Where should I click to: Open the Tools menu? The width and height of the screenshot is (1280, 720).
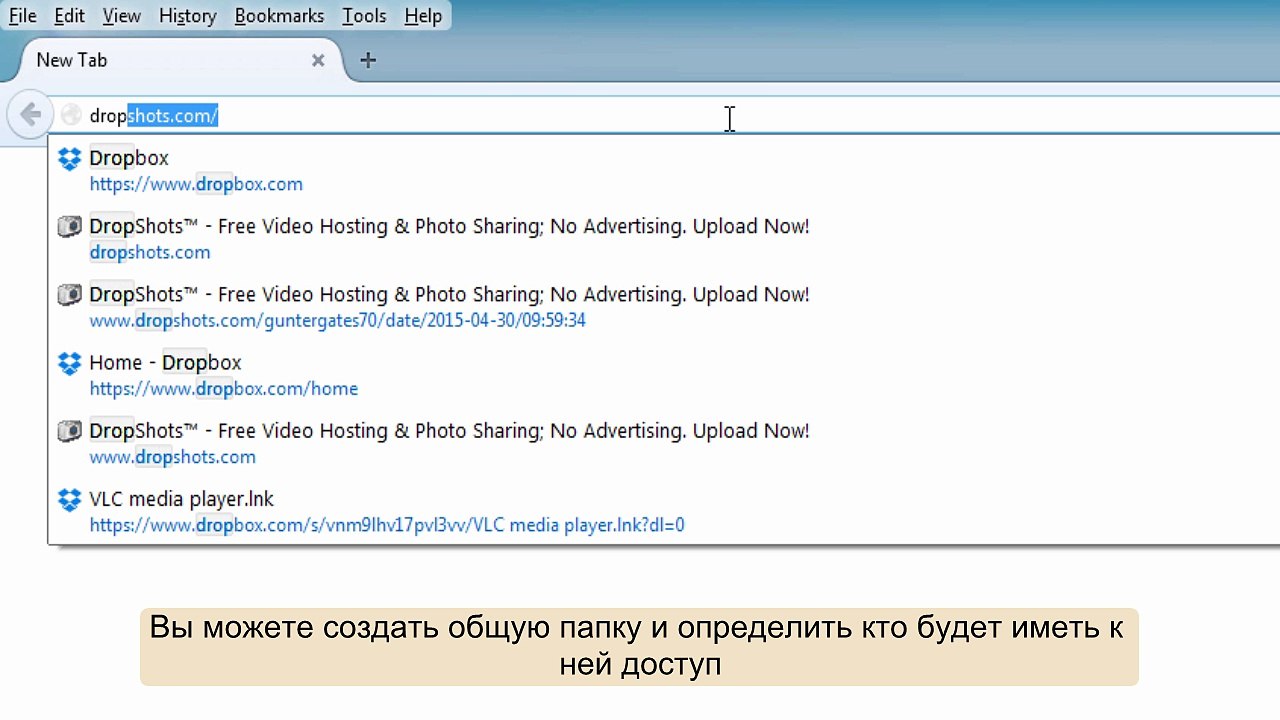point(364,16)
